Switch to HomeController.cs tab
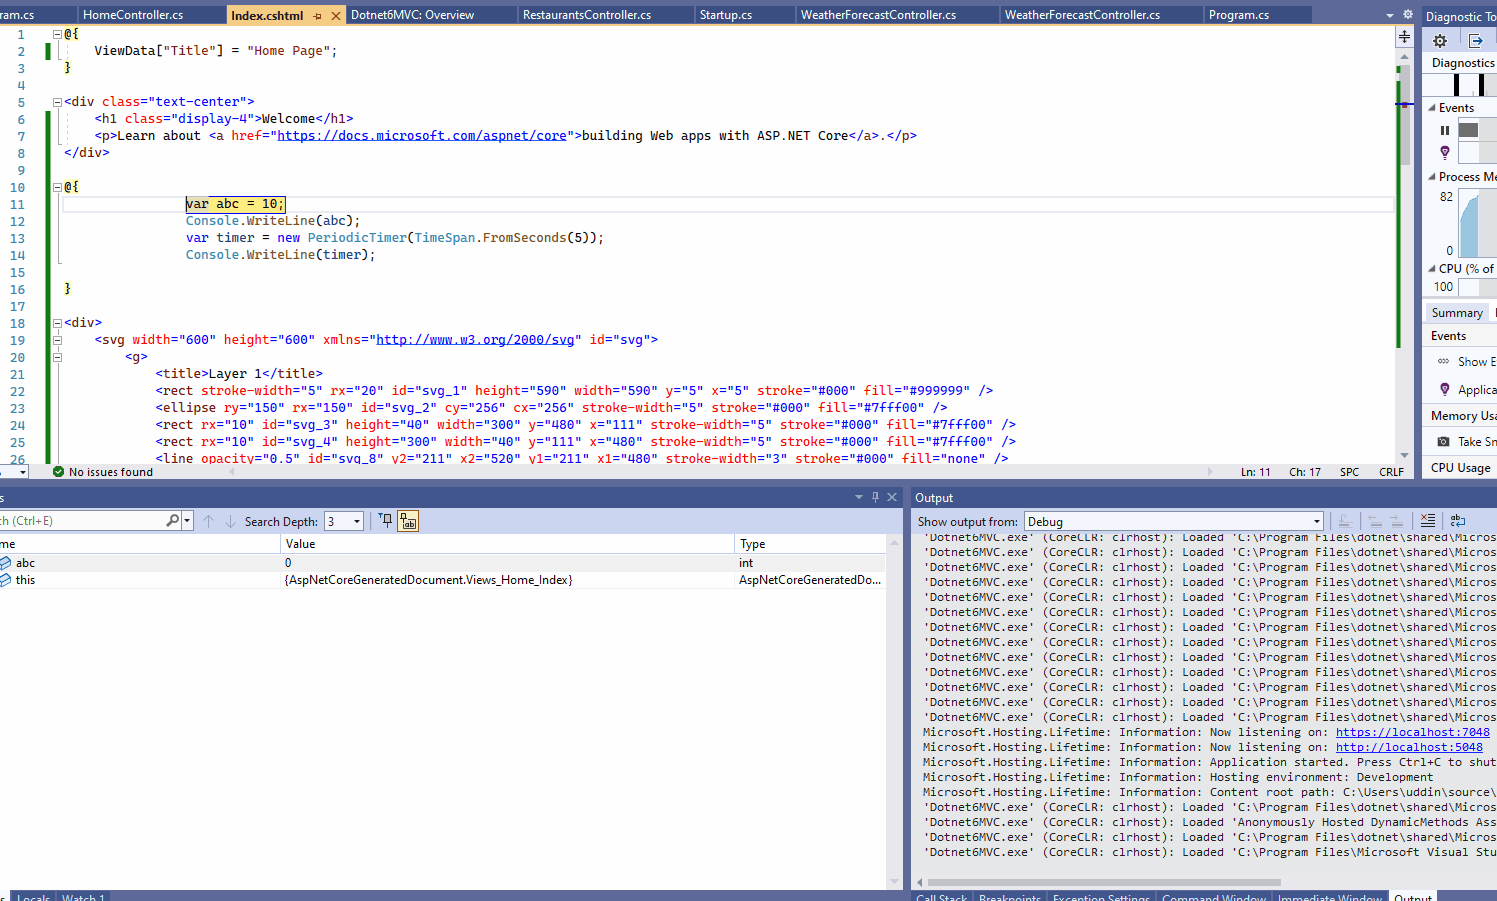Viewport: 1497px width, 901px height. pyautogui.click(x=133, y=15)
